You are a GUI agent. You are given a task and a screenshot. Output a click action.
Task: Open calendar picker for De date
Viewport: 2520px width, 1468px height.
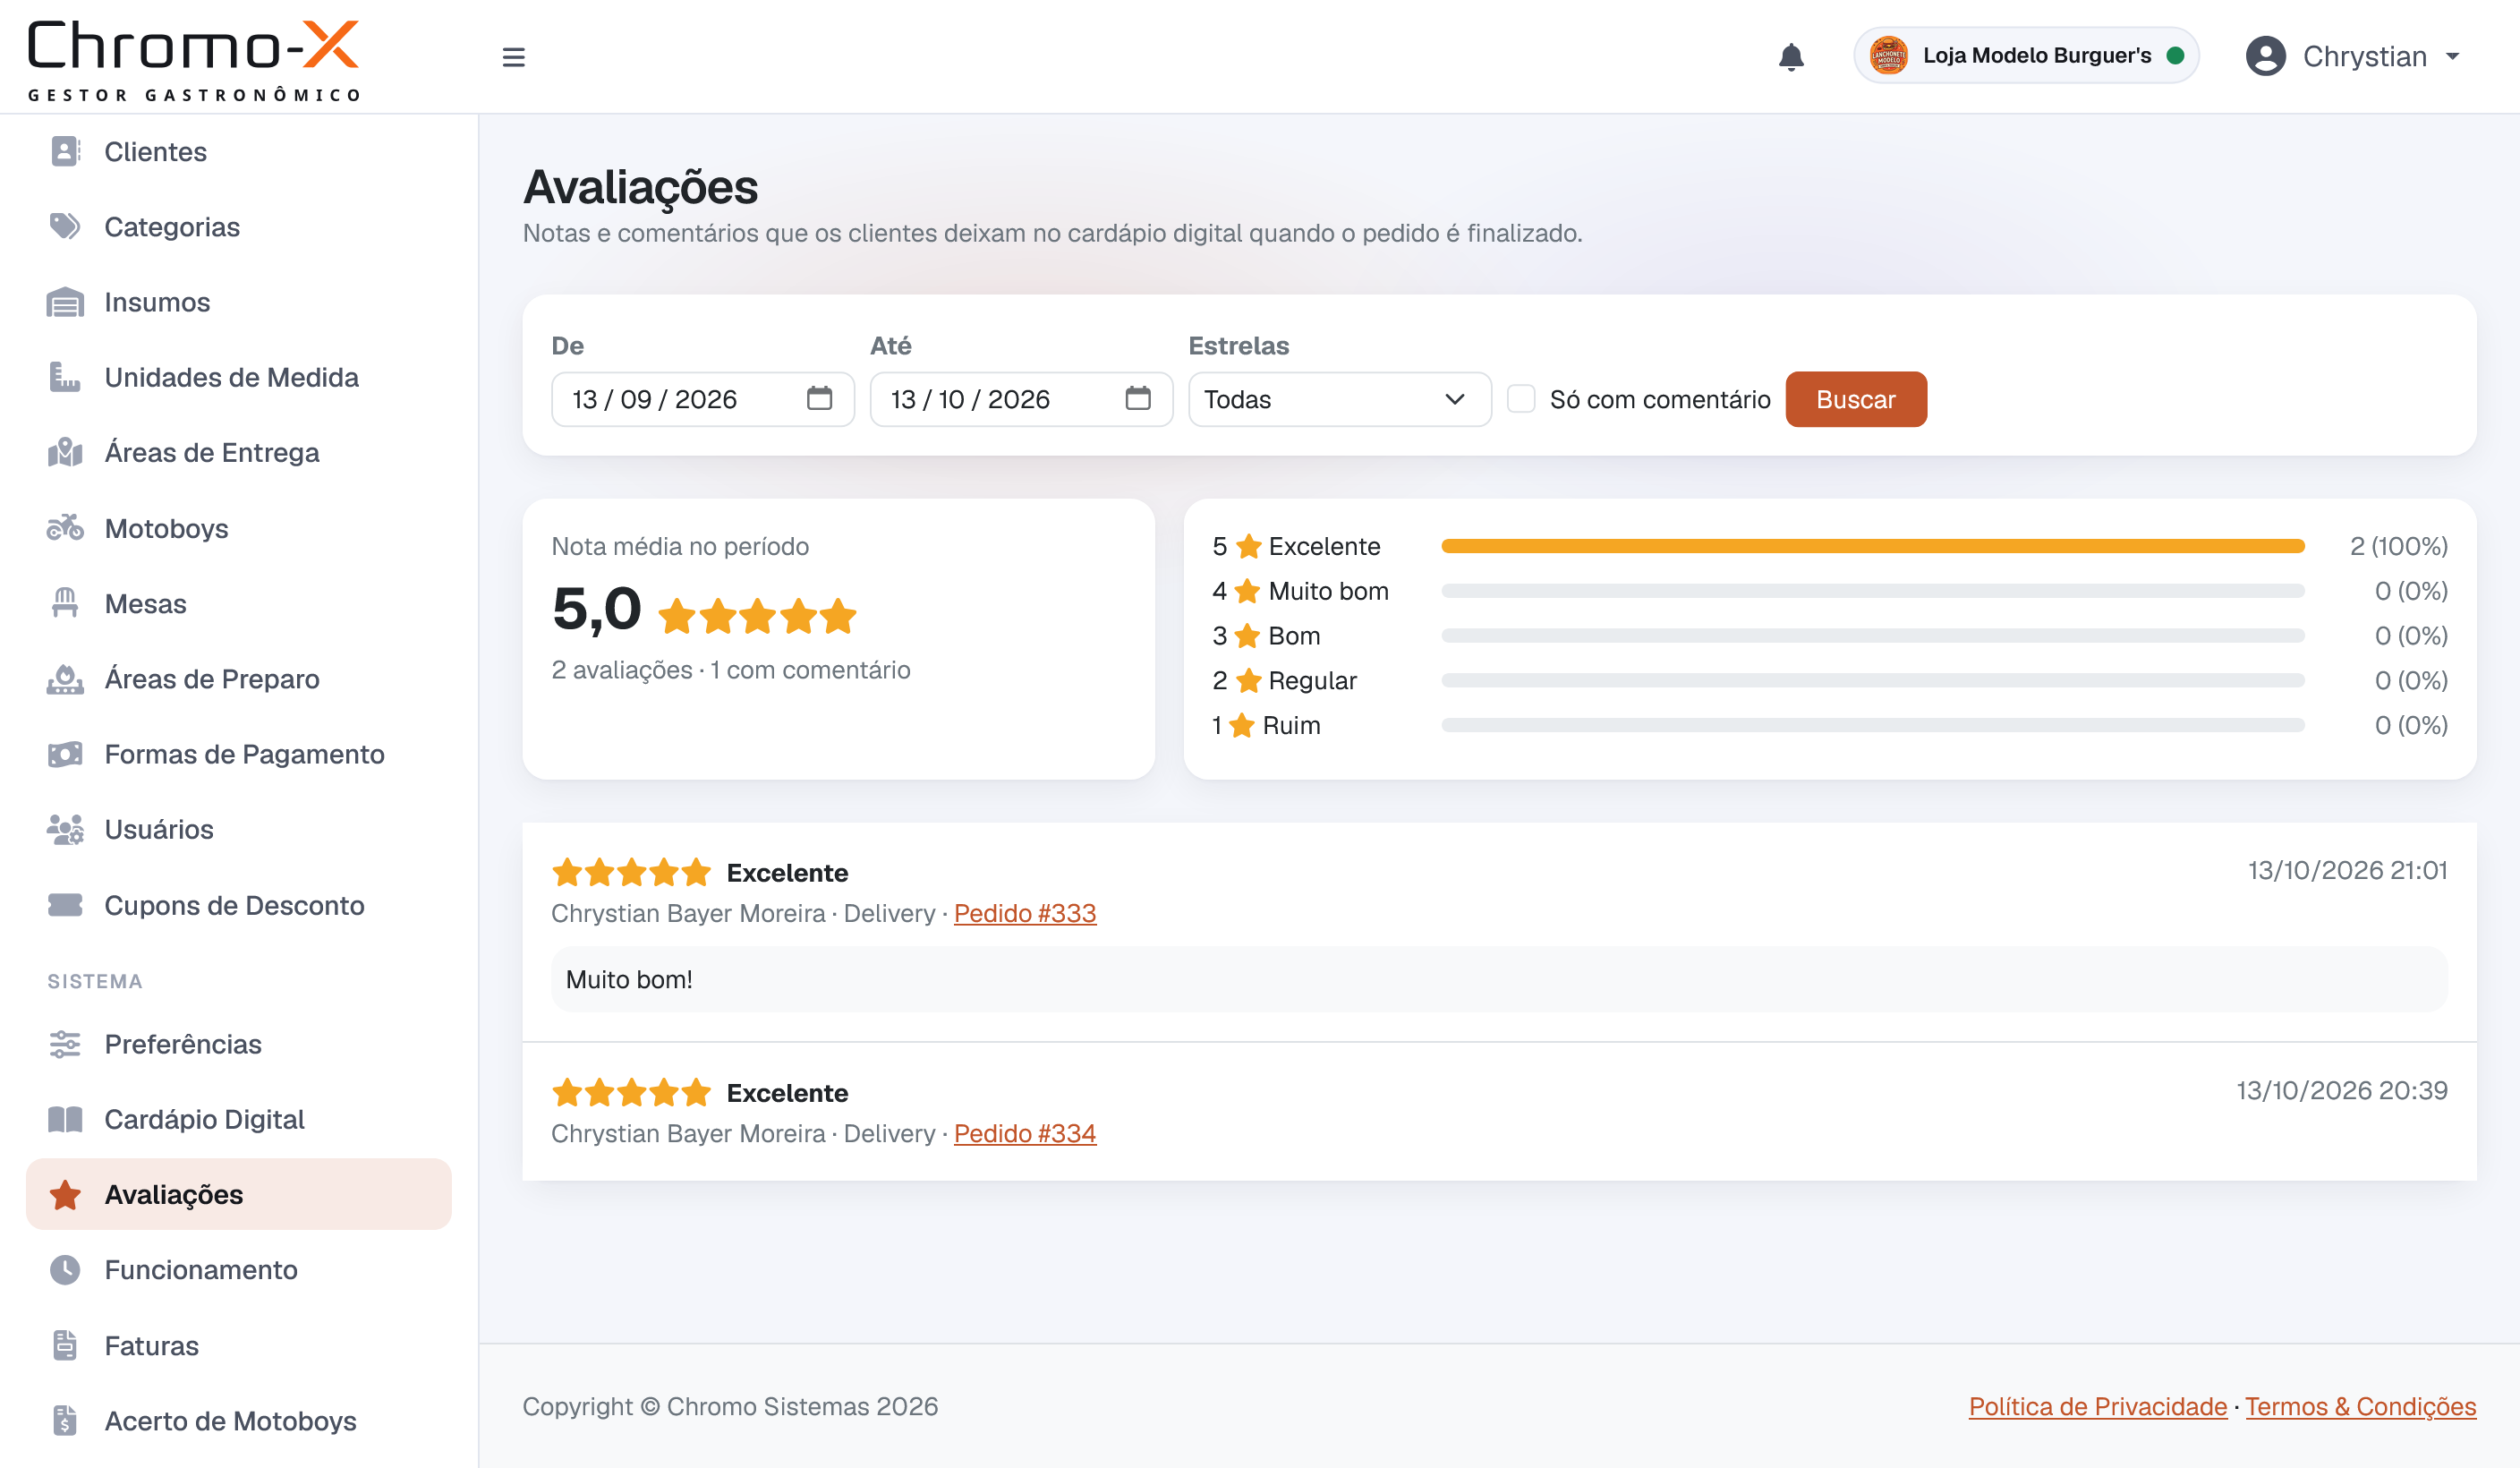pyautogui.click(x=819, y=398)
